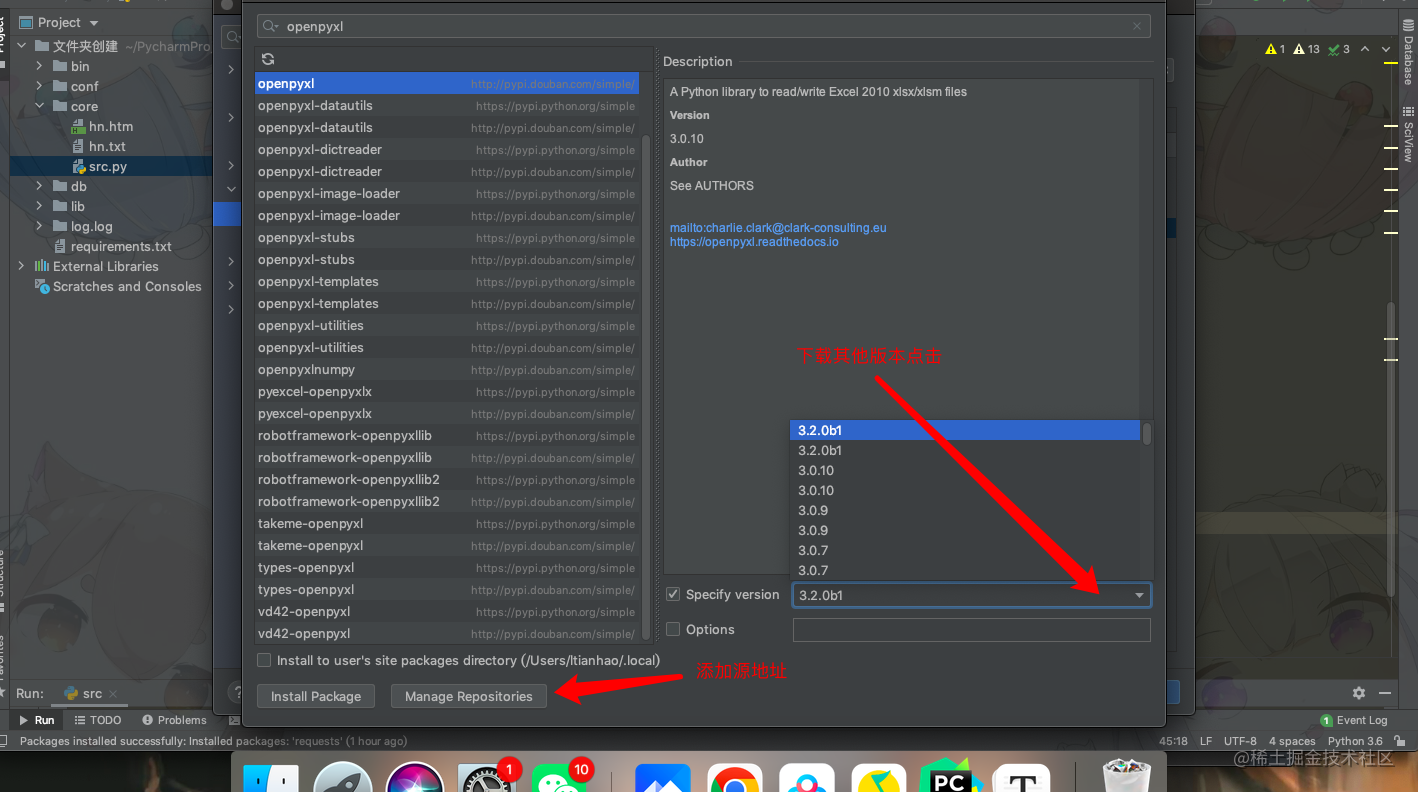Open Typora from the dock
1418x792 pixels.
1021,780
